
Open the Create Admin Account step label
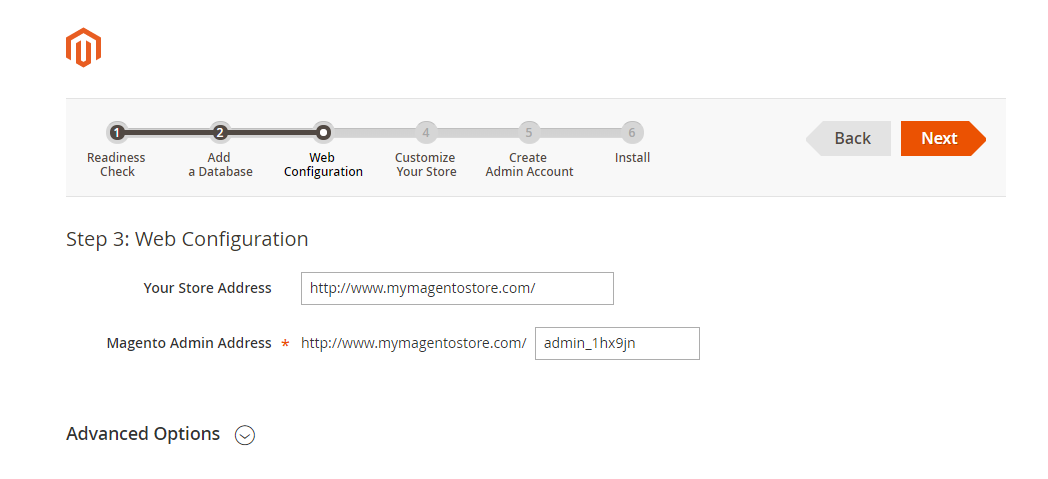click(529, 165)
